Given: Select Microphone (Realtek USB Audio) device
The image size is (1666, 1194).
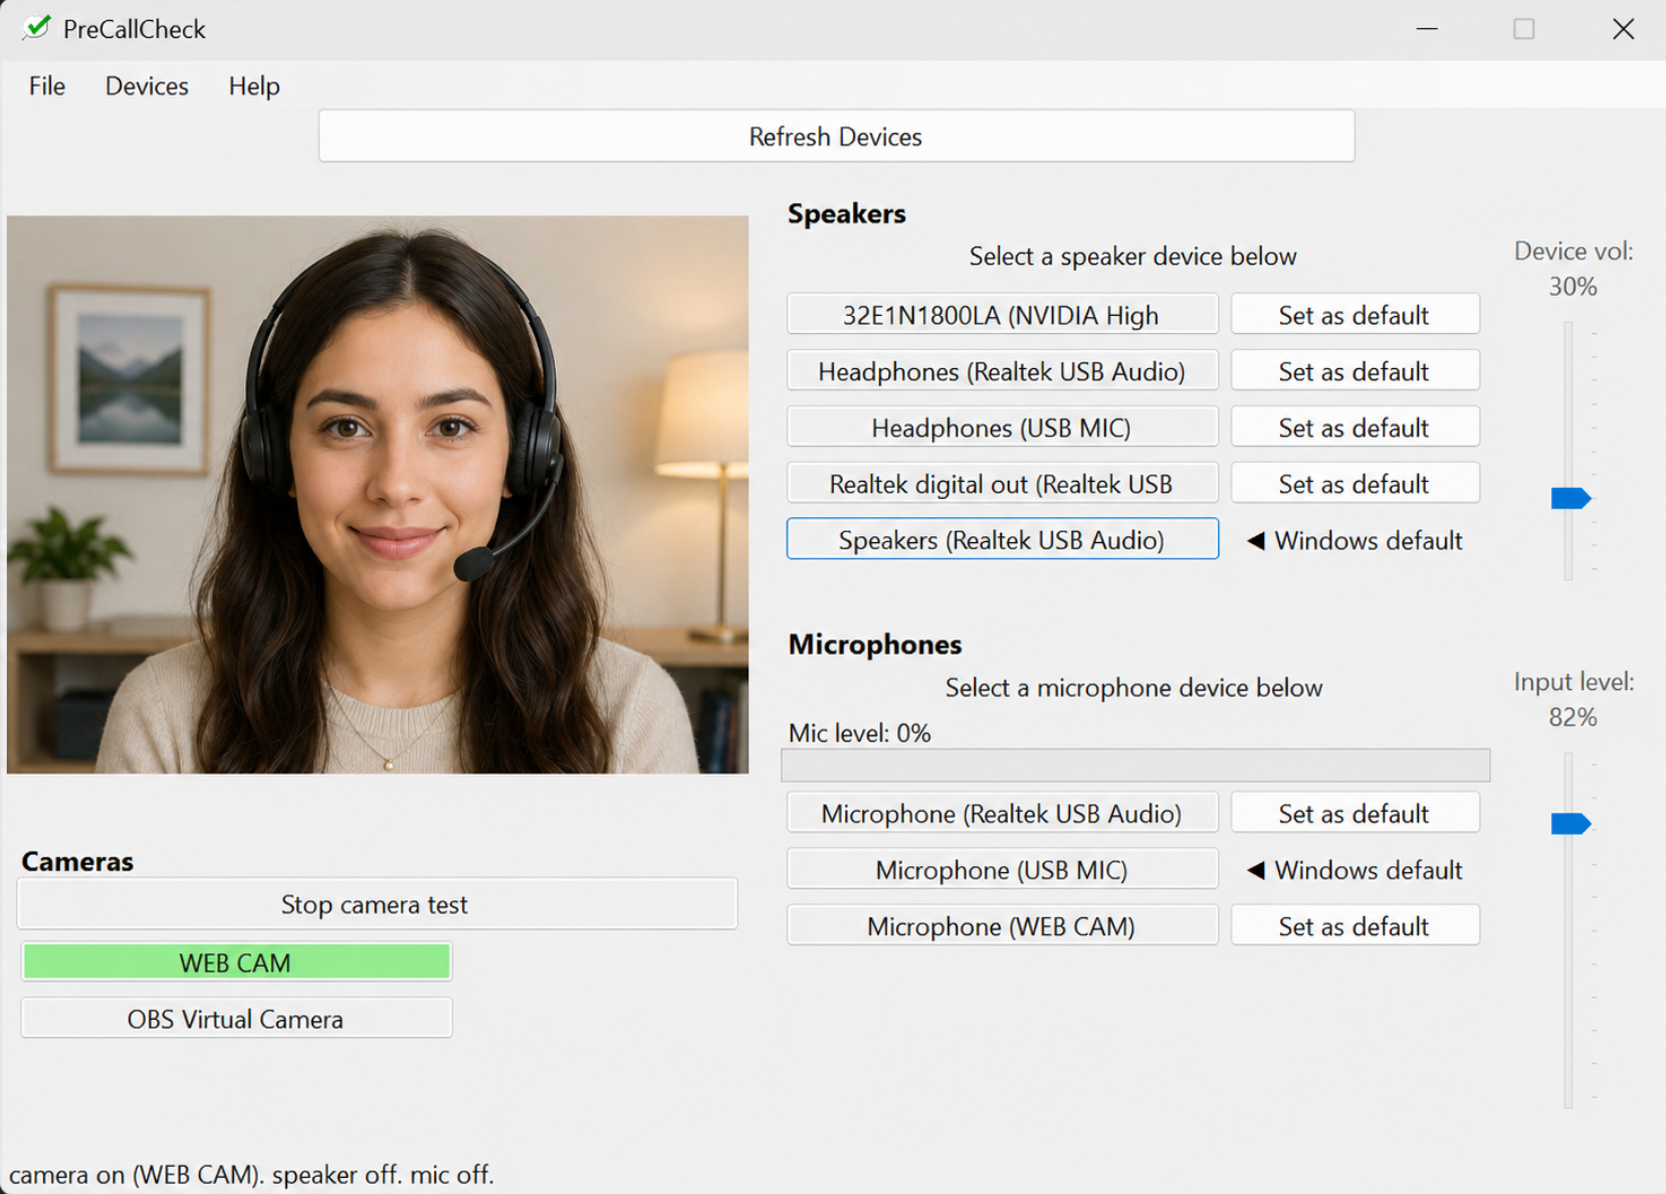Looking at the screenshot, I should (x=1002, y=813).
